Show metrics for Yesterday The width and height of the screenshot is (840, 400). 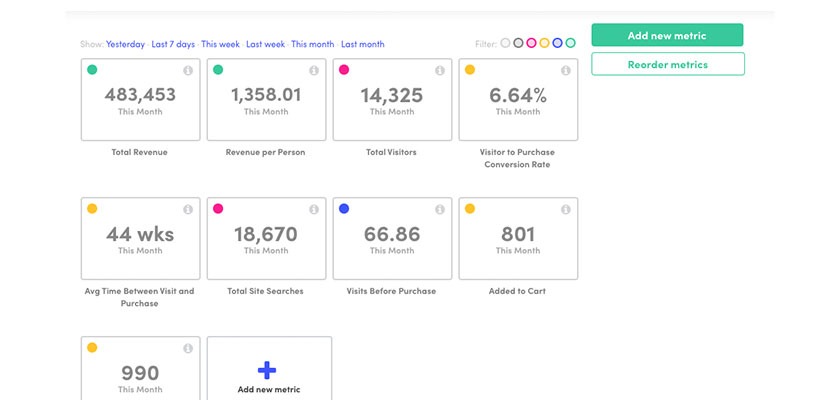[125, 45]
